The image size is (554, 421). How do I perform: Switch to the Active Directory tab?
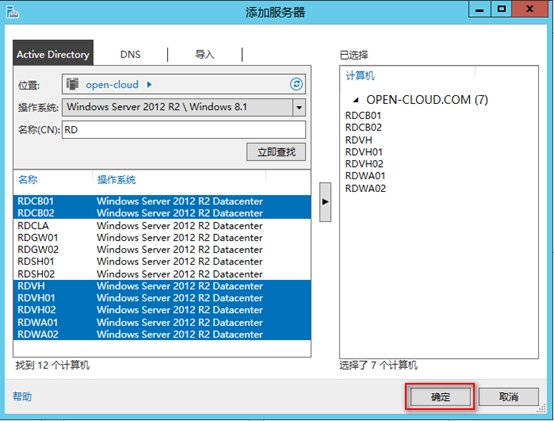[53, 54]
